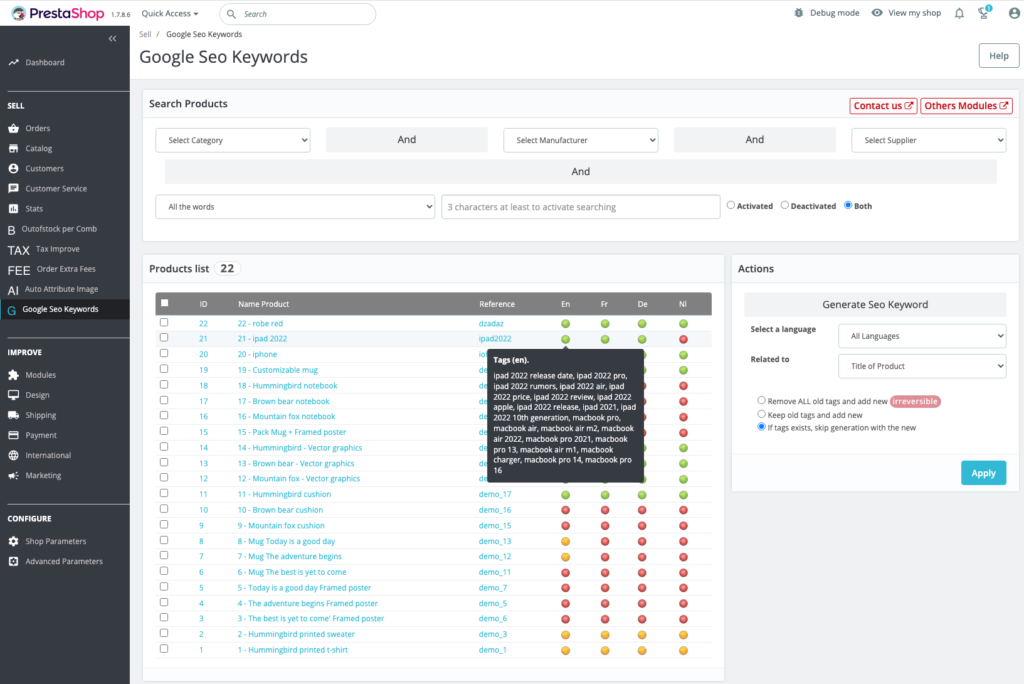Click the View my shop eye icon

click(877, 13)
